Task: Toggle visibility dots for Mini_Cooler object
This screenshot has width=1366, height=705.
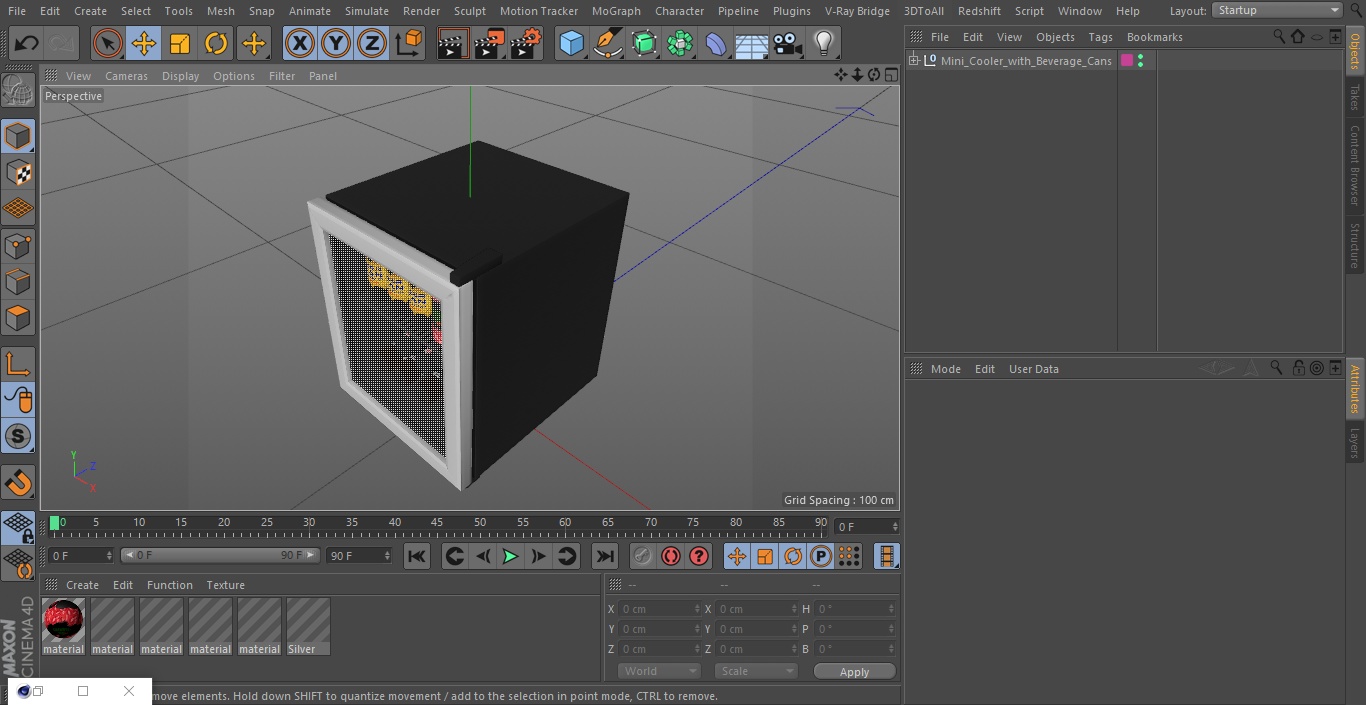Action: click(x=1140, y=61)
